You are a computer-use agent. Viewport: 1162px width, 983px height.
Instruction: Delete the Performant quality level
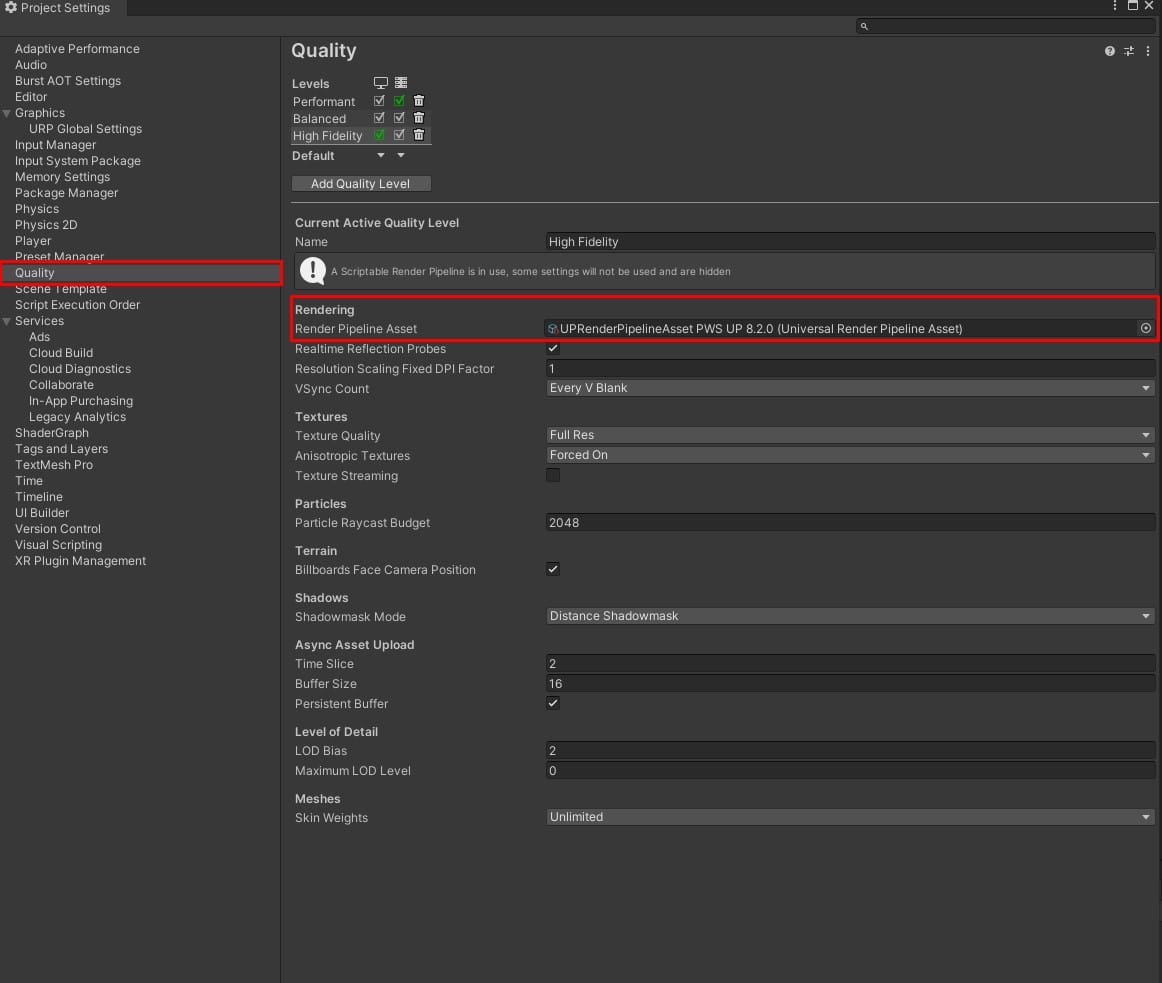[x=419, y=101]
